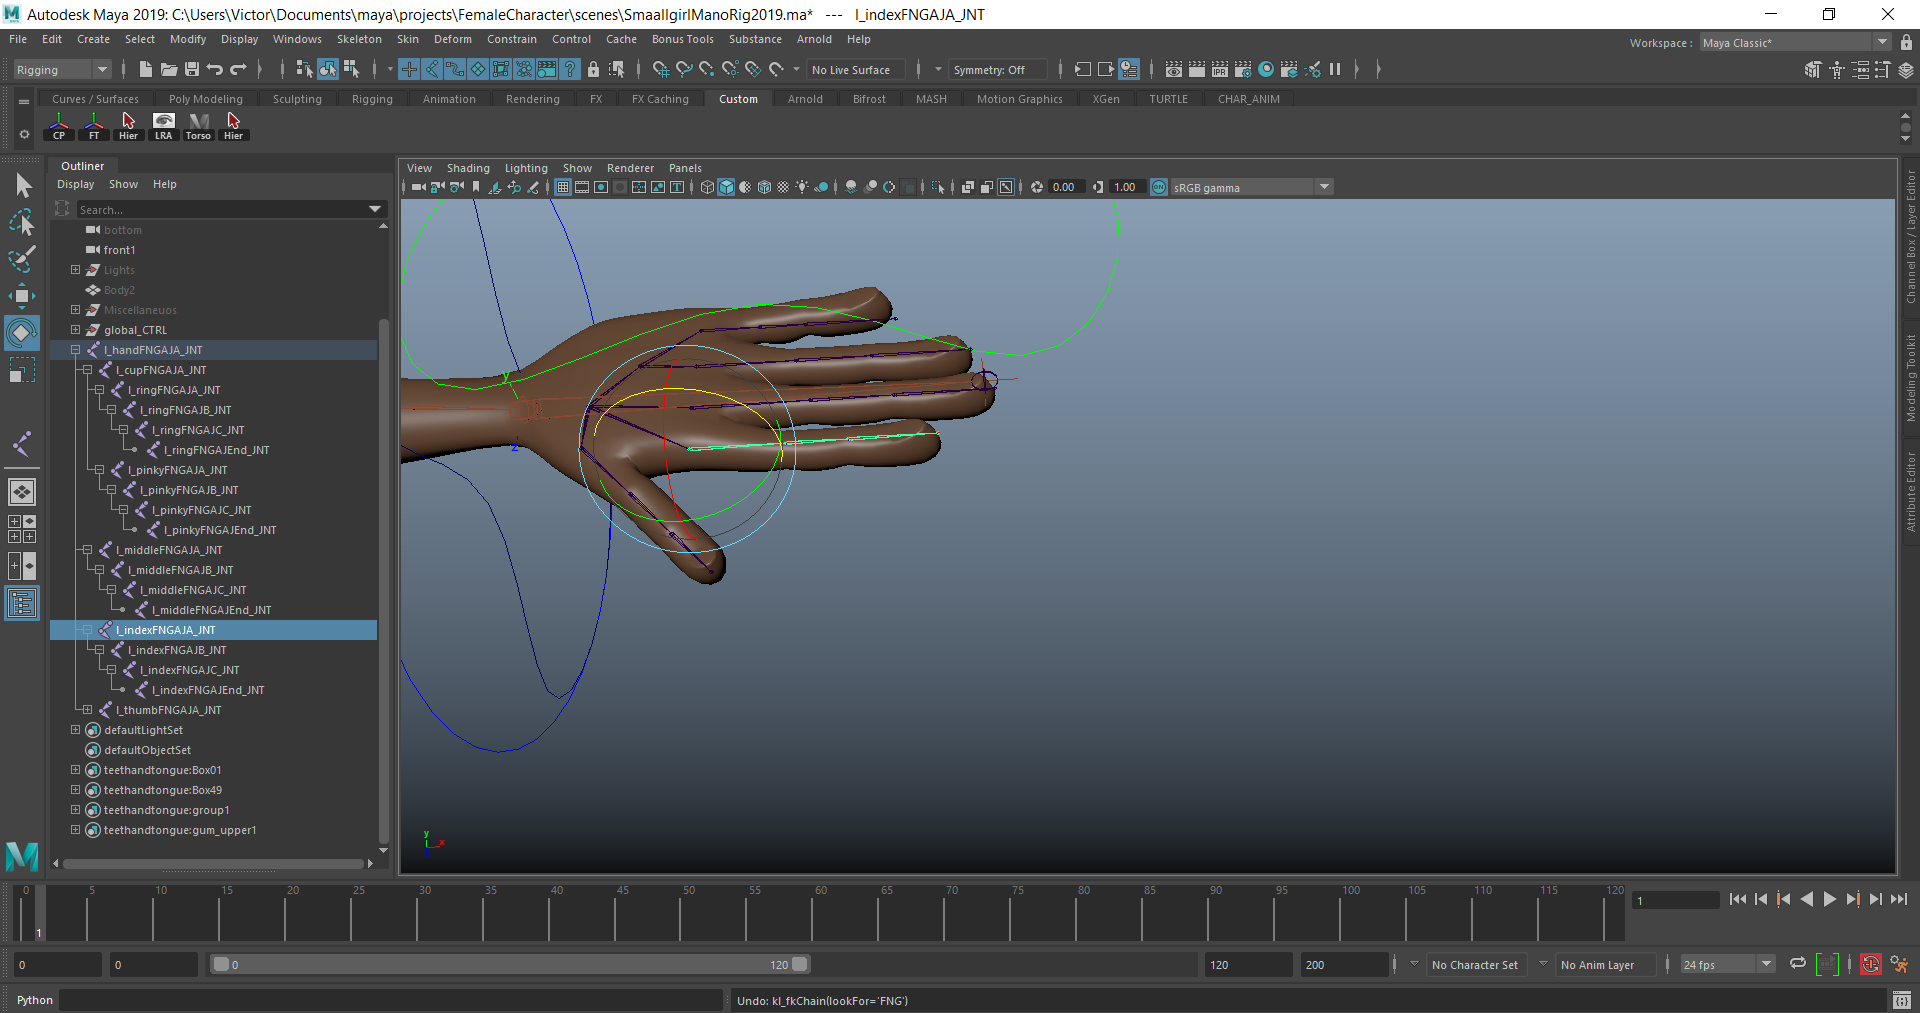Collapse the l_handFNGAJA_INT hierarchy

coord(75,350)
